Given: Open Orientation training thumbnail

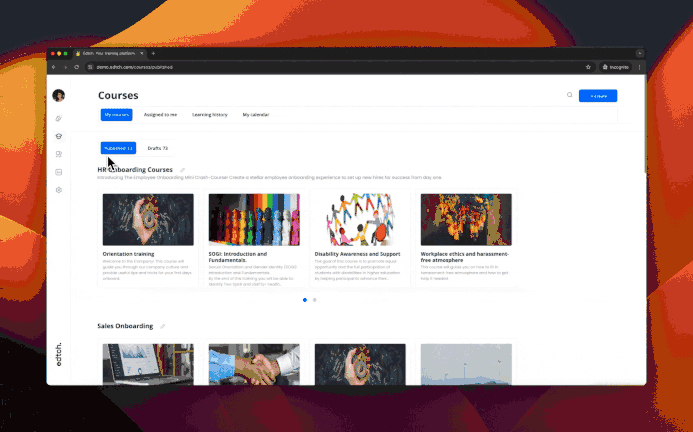Looking at the screenshot, I should pyautogui.click(x=148, y=219).
